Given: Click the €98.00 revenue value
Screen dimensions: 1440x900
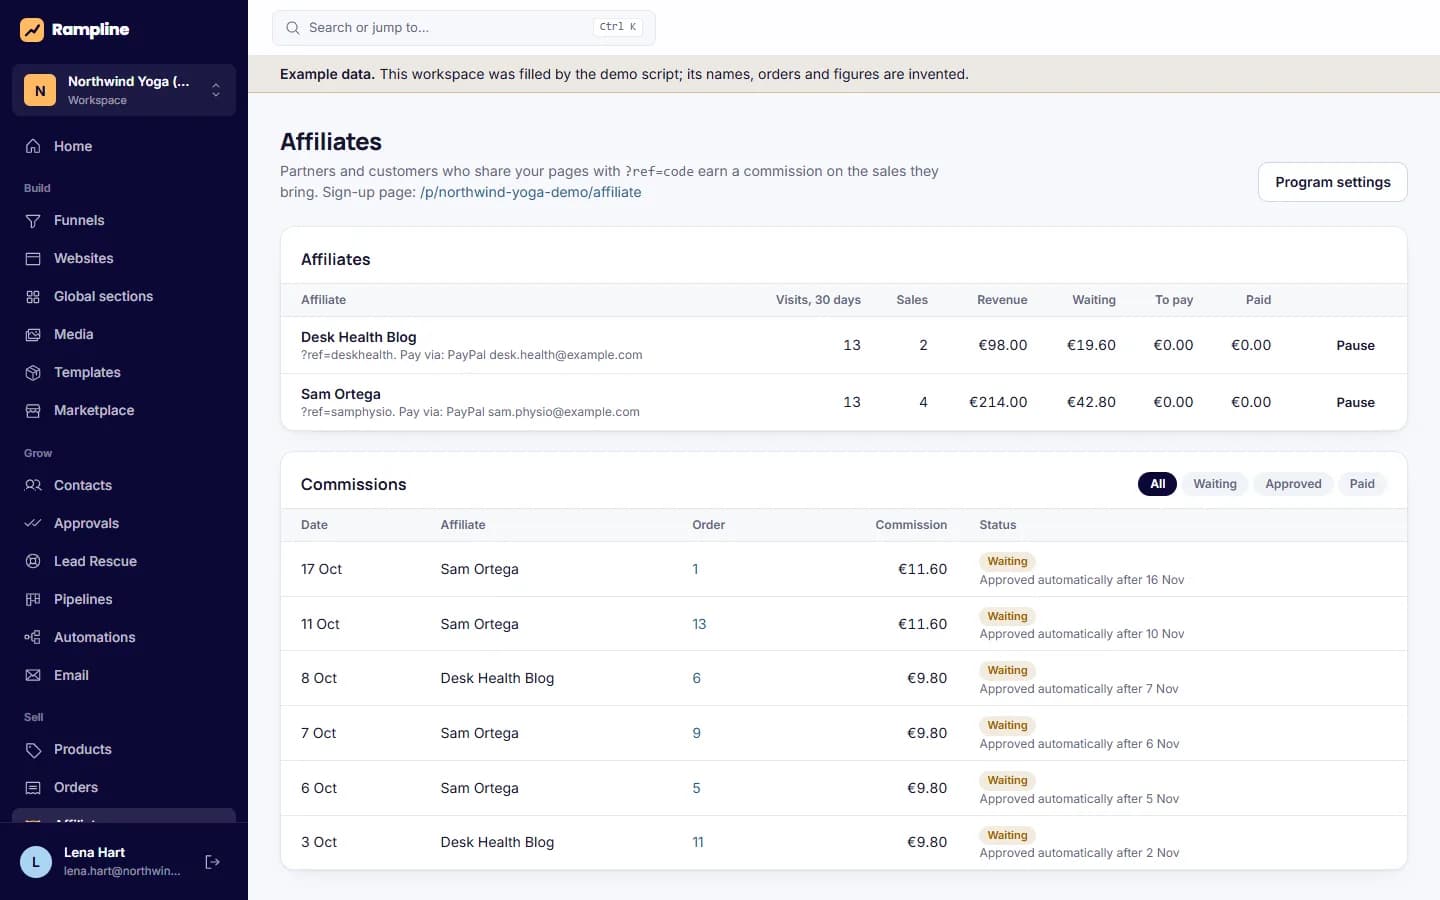Looking at the screenshot, I should (x=1002, y=345).
